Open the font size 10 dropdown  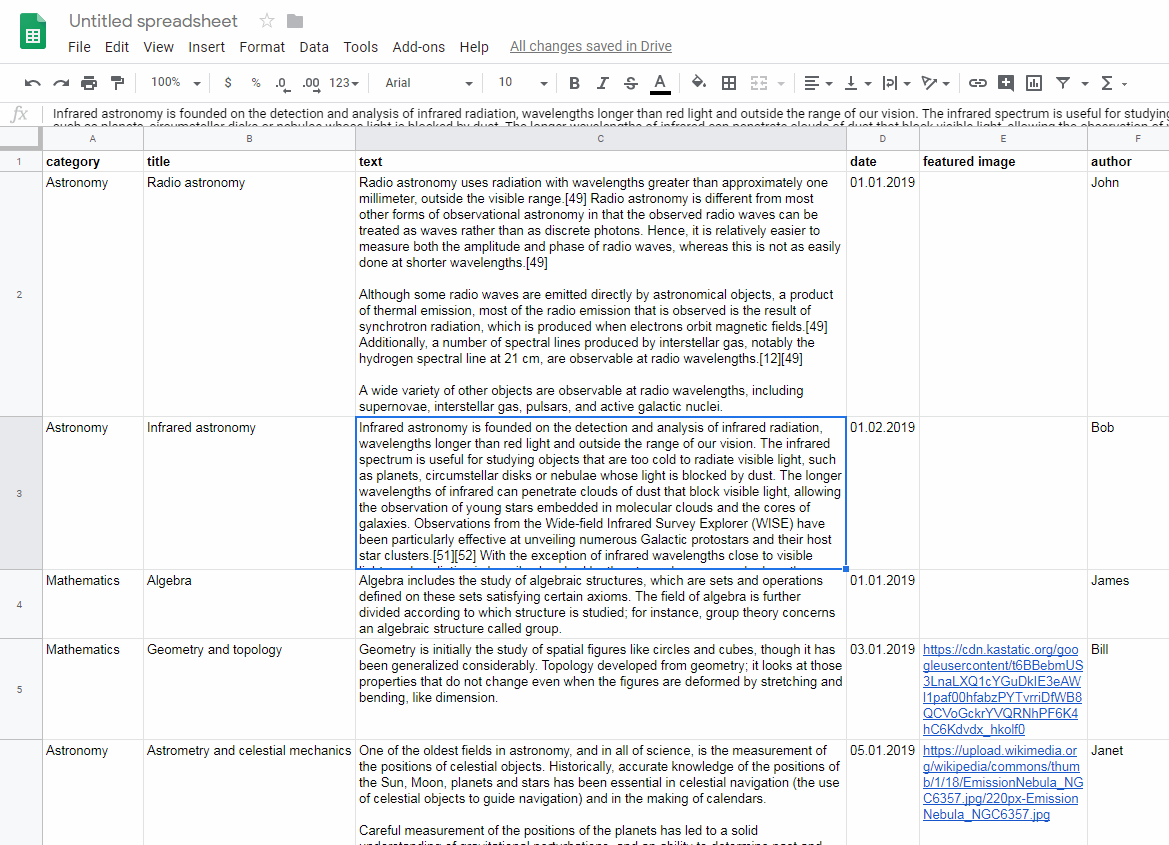523,83
